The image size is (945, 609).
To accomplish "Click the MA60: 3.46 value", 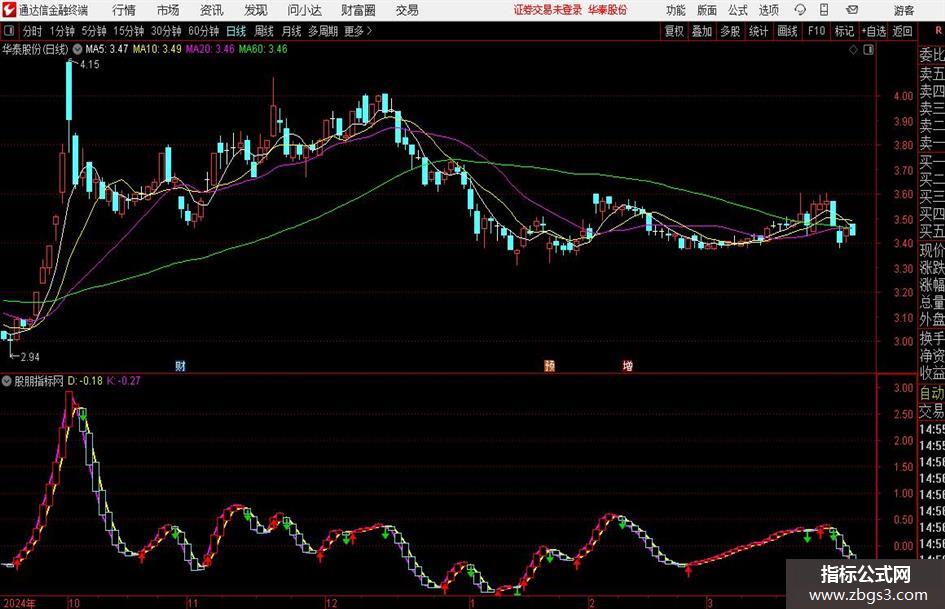I will (263, 49).
